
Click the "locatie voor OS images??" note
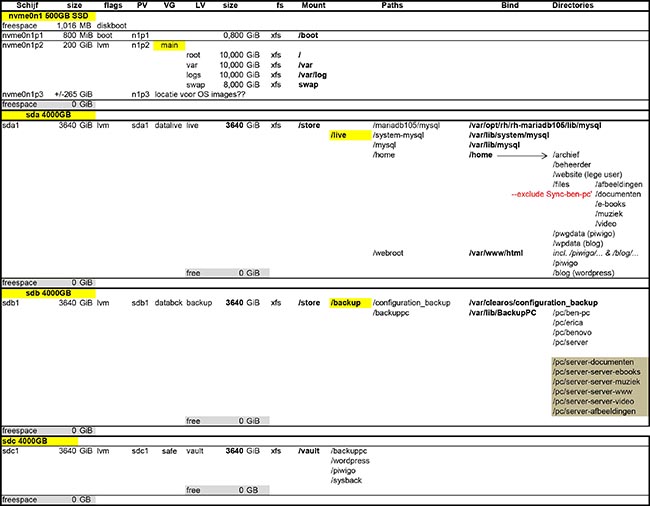(x=200, y=94)
